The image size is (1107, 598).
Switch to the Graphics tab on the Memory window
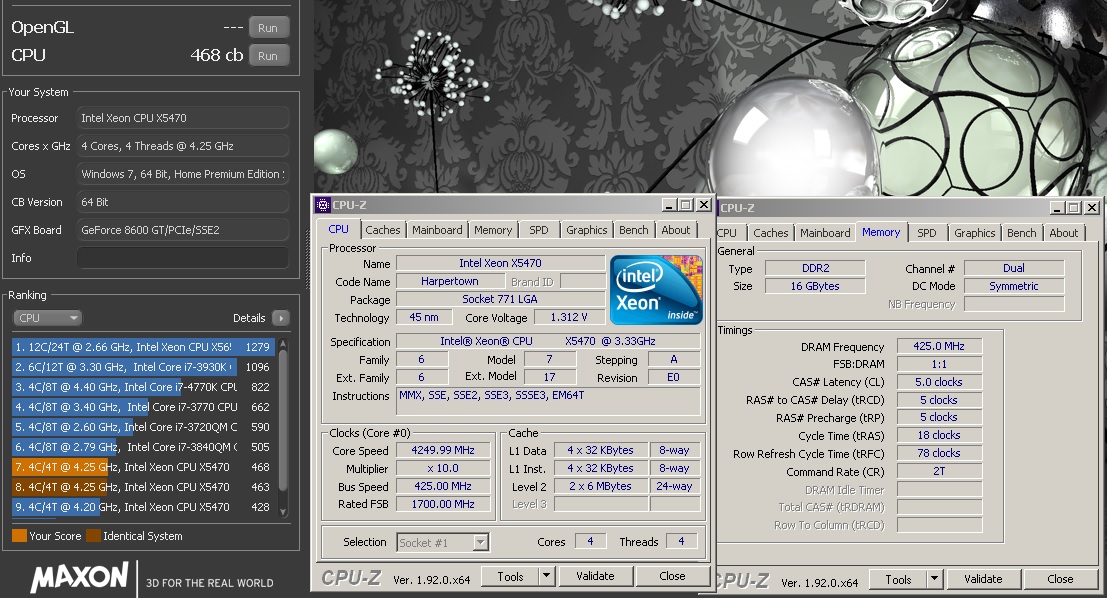pos(973,232)
